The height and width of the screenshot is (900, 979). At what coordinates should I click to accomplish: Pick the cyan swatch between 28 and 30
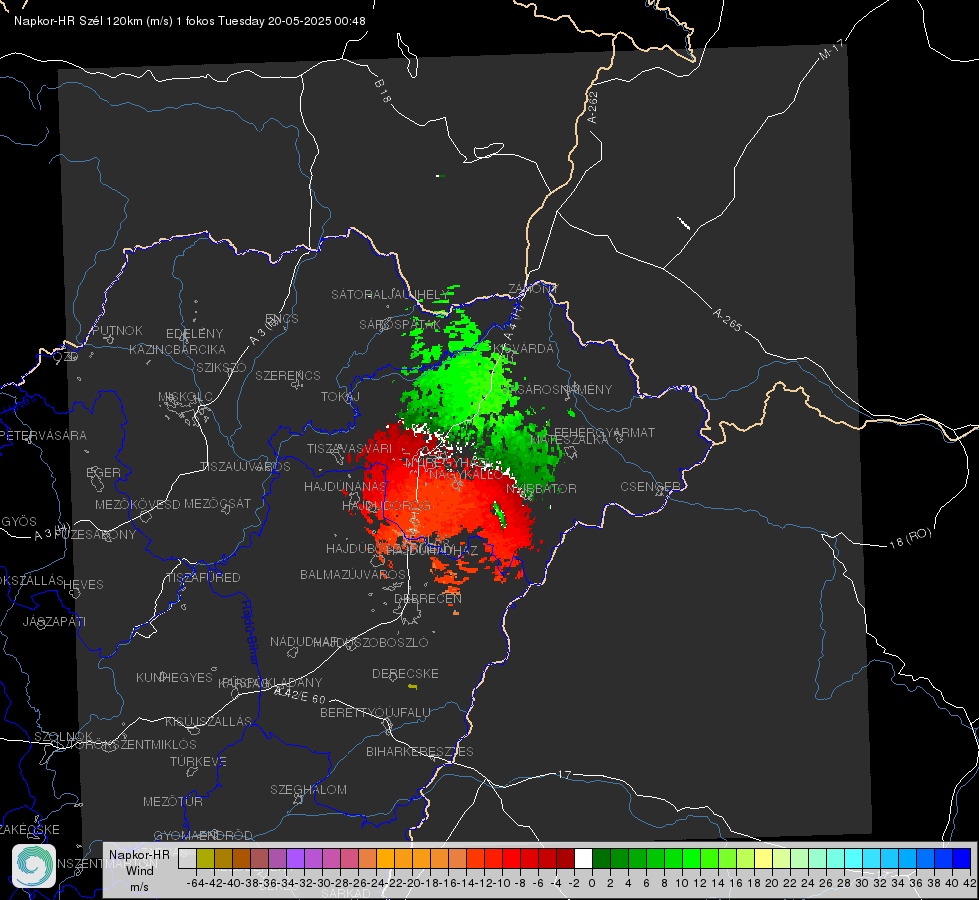854,858
